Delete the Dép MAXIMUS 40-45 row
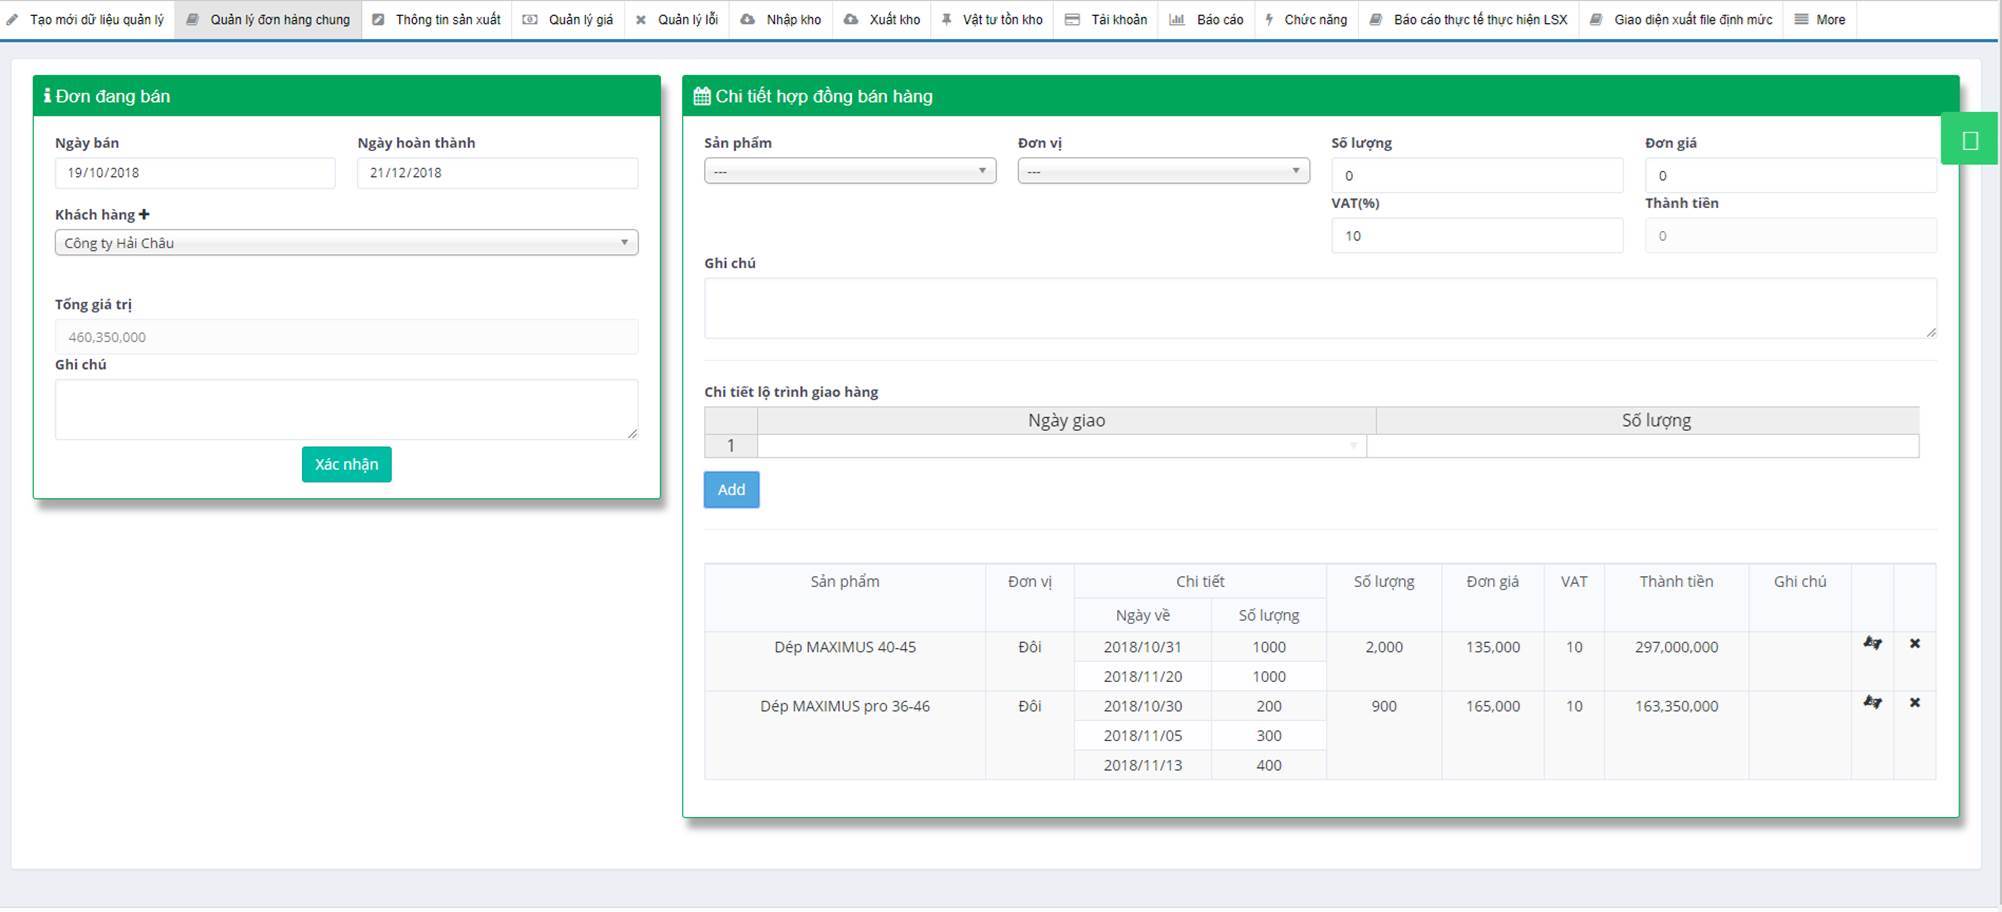The width and height of the screenshot is (2002, 912). 1914,643
